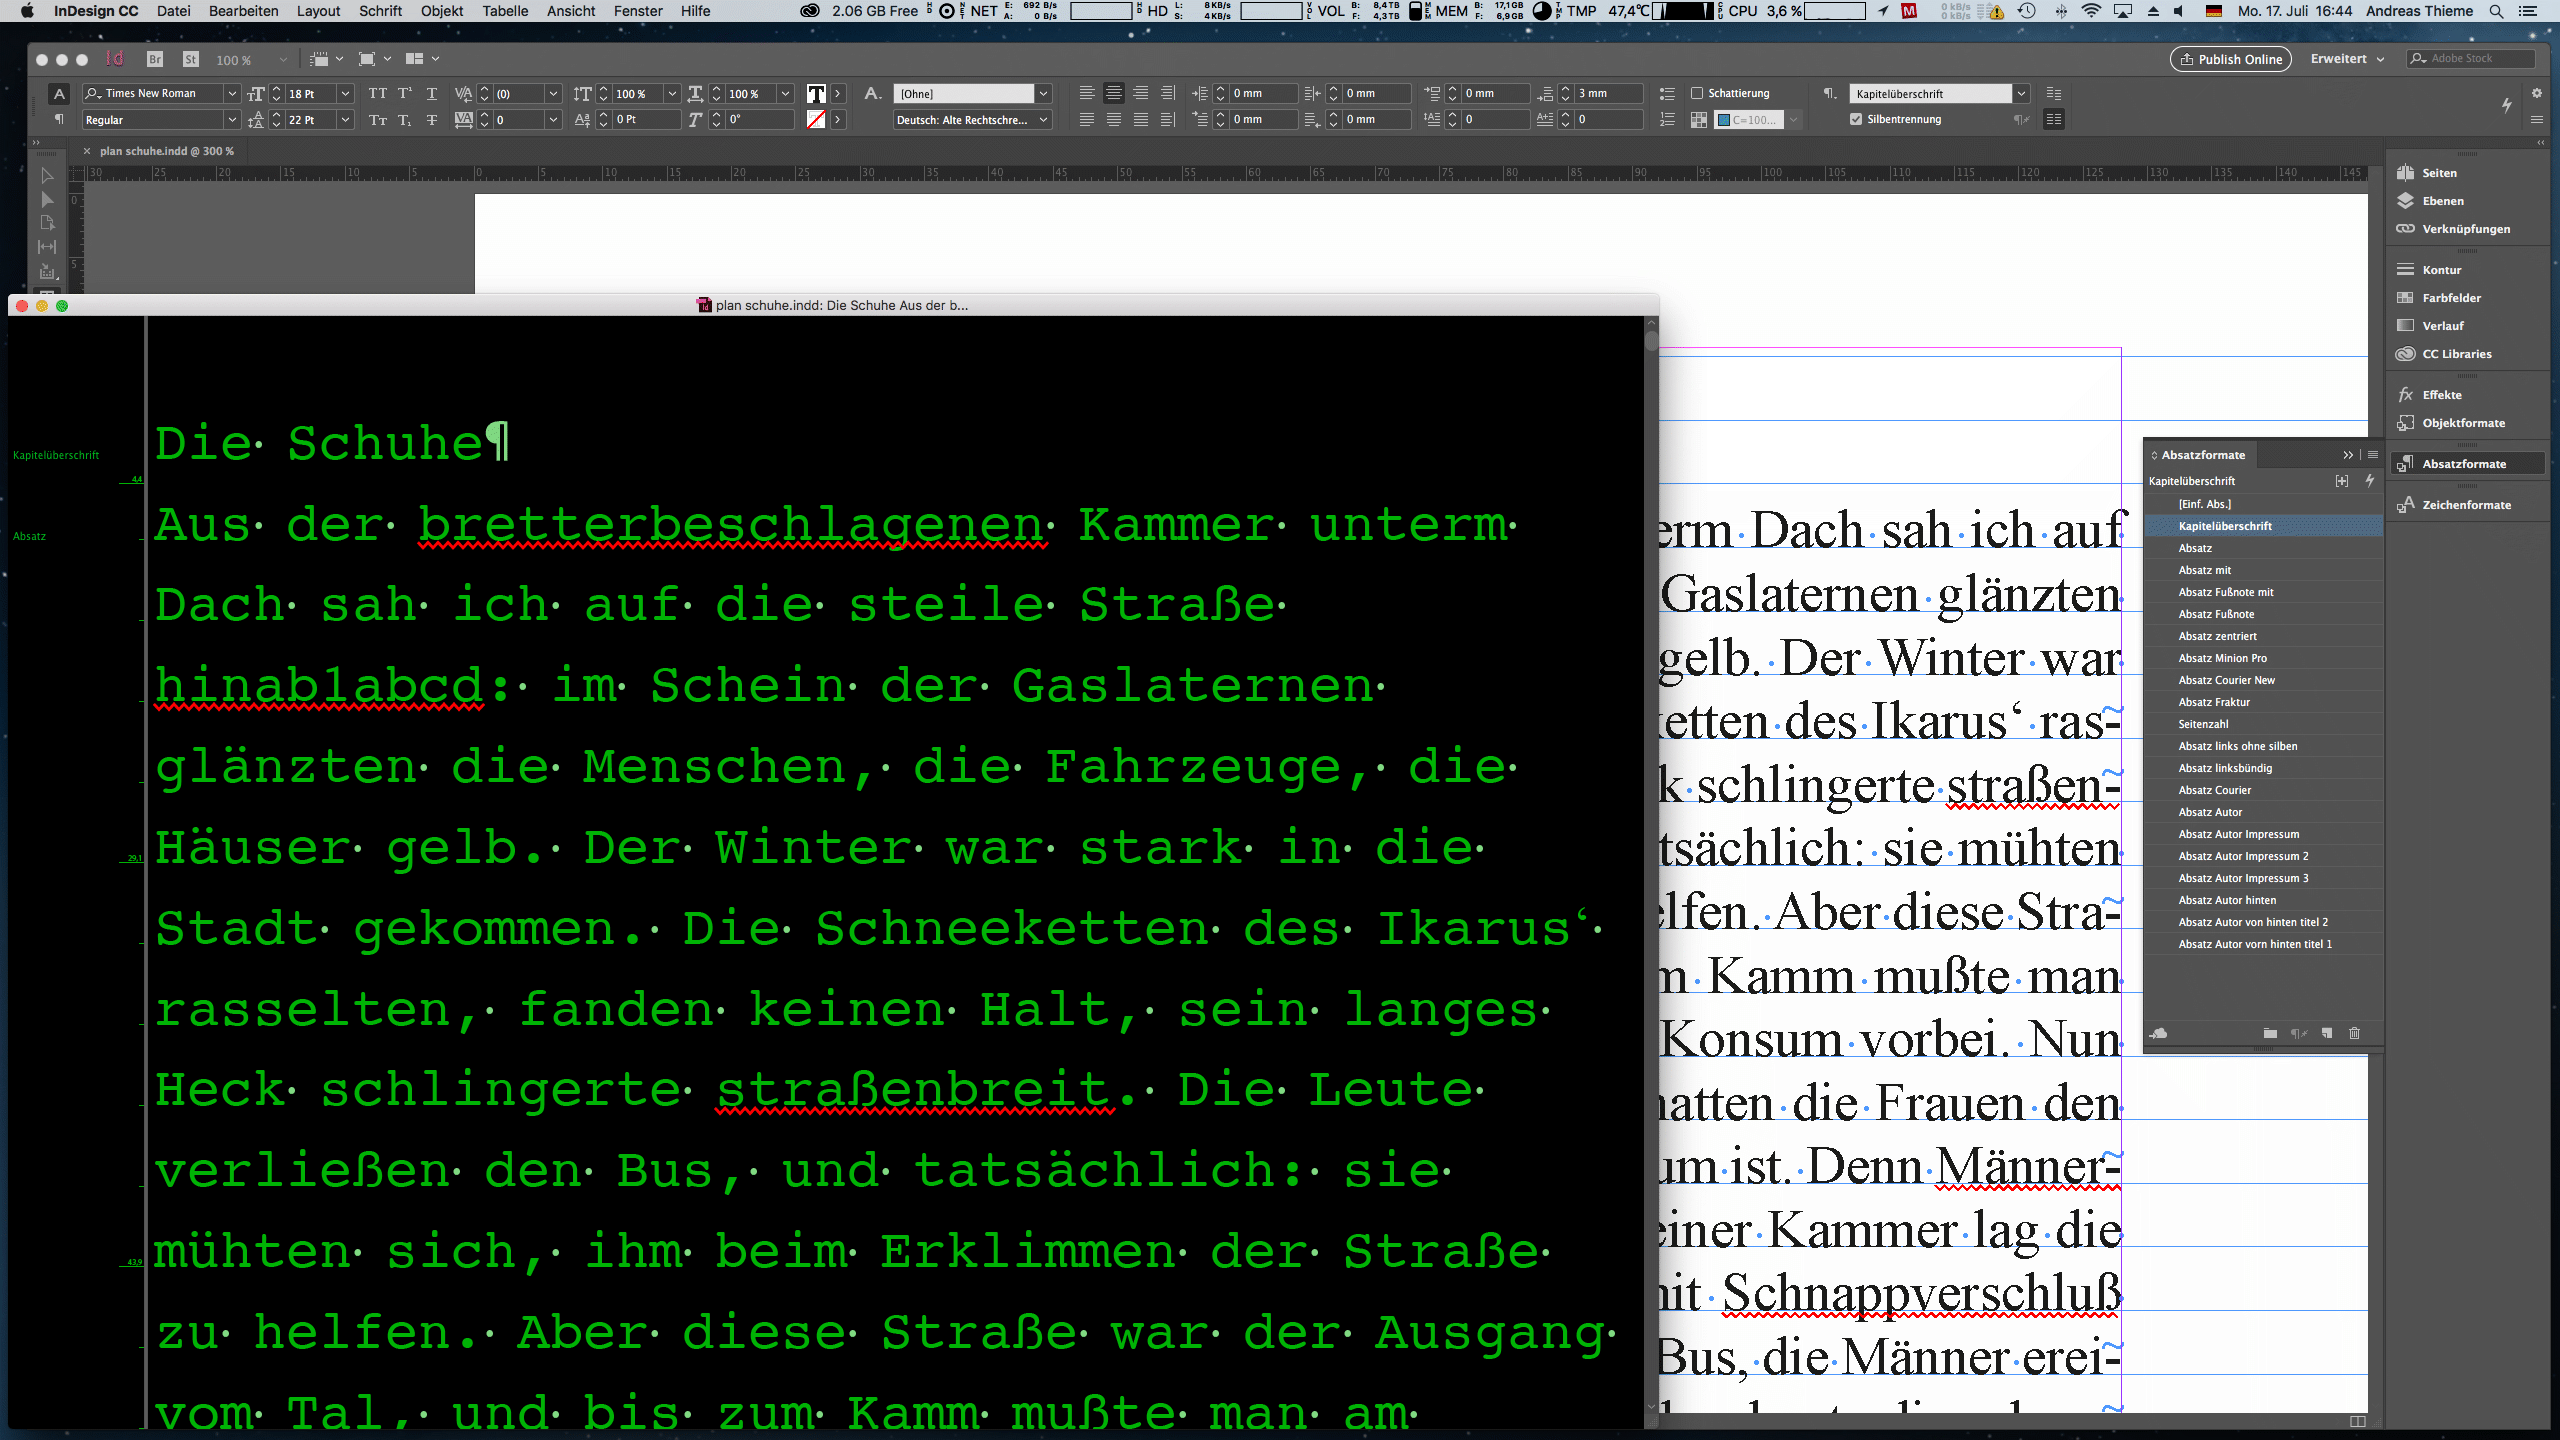2560x1440 pixels.
Task: Select the Direct Selection tool
Action: (47, 200)
